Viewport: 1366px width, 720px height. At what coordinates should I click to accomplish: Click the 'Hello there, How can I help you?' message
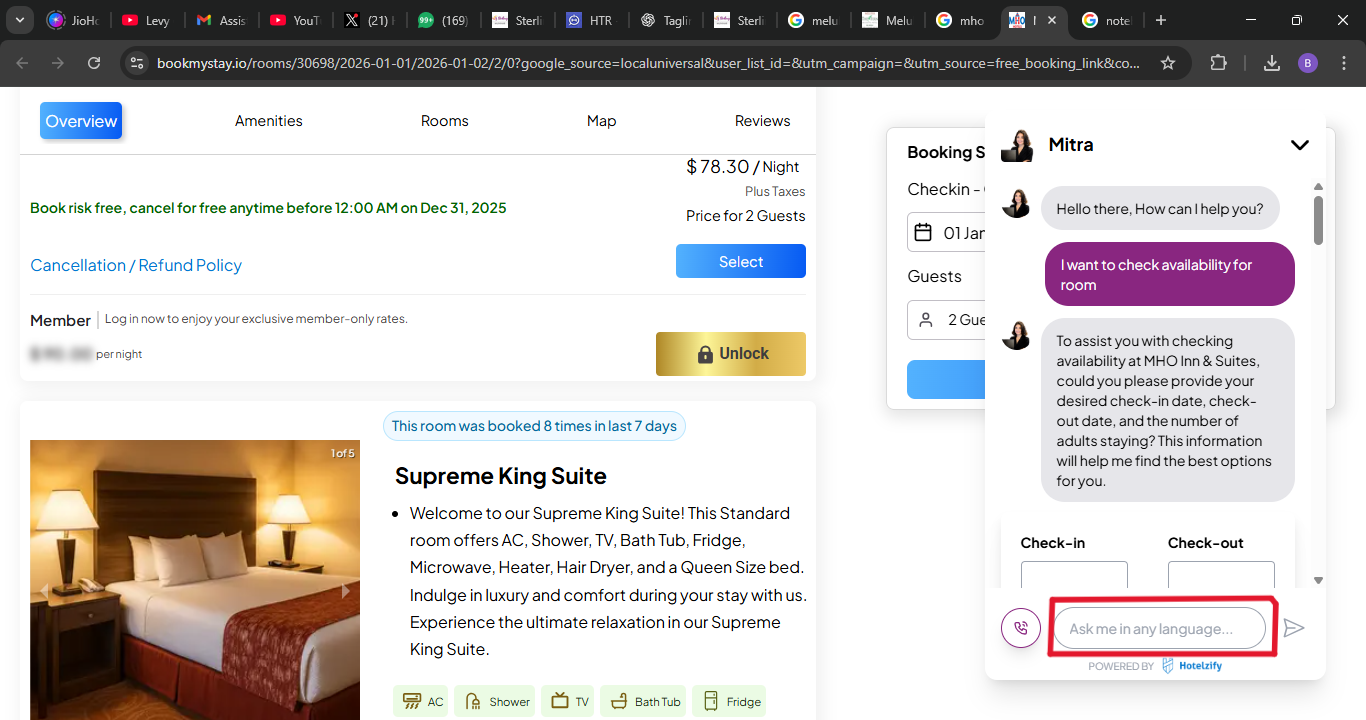(1160, 209)
